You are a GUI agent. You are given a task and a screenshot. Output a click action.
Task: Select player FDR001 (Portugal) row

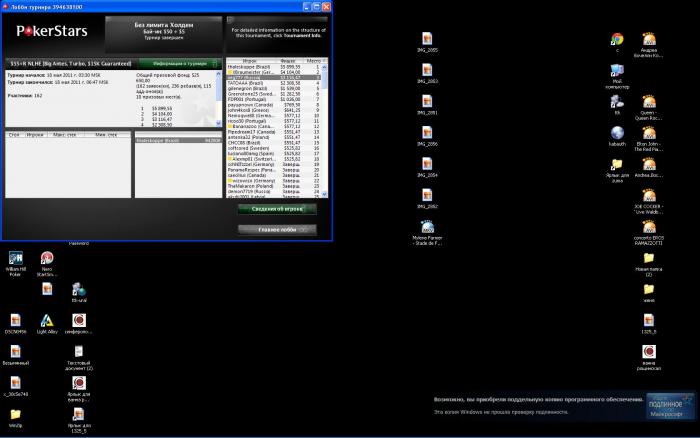click(x=274, y=99)
